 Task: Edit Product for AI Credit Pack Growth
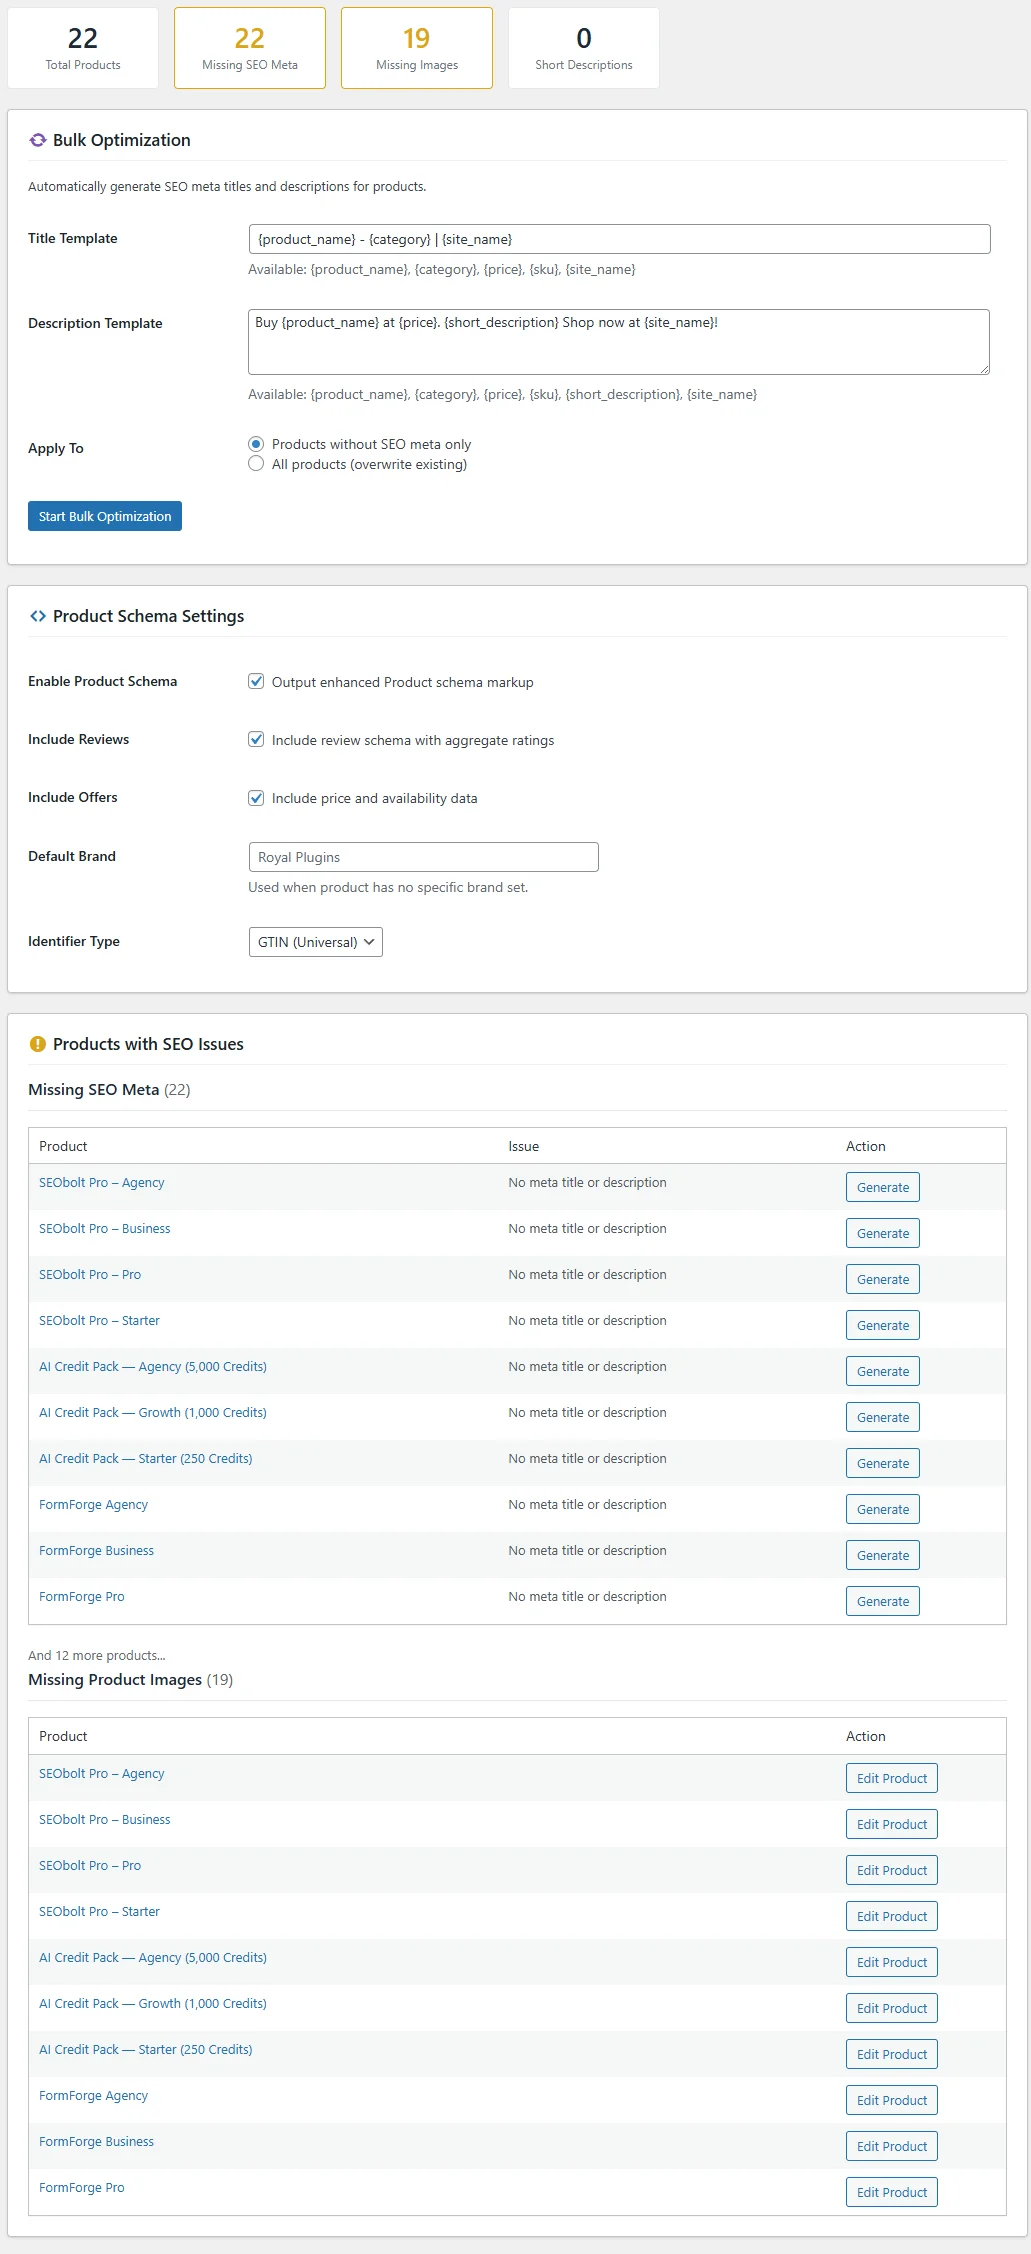892,2008
